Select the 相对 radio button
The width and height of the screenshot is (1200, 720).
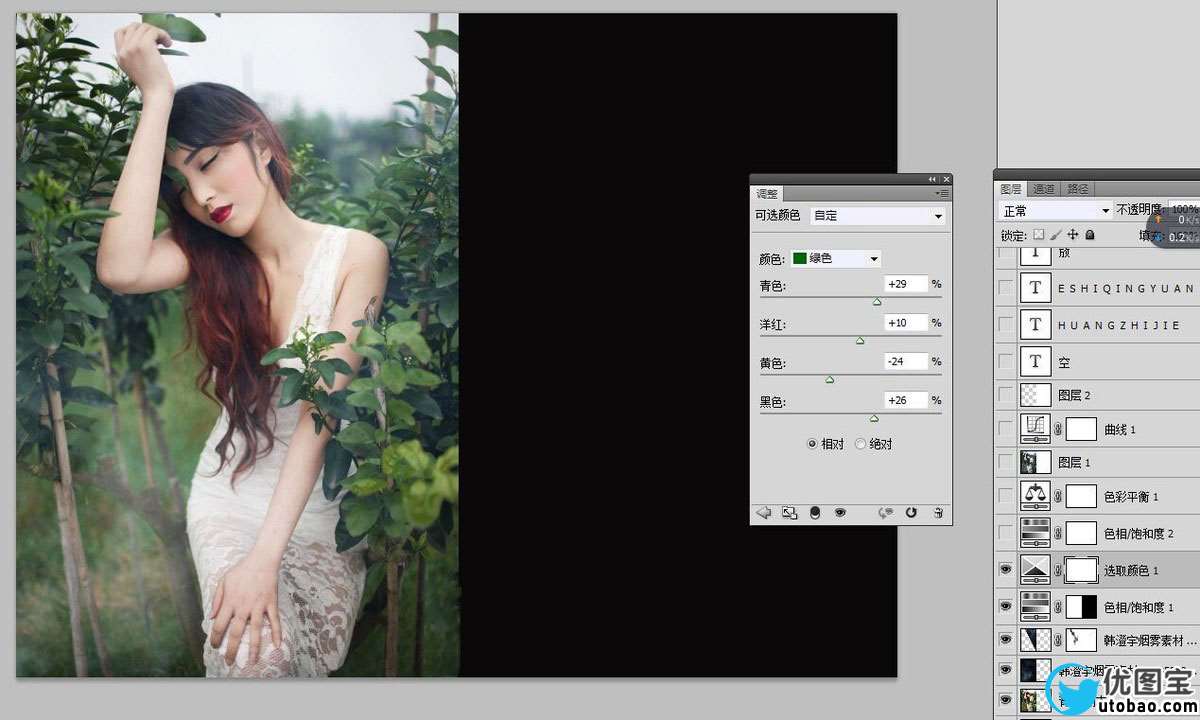point(812,444)
